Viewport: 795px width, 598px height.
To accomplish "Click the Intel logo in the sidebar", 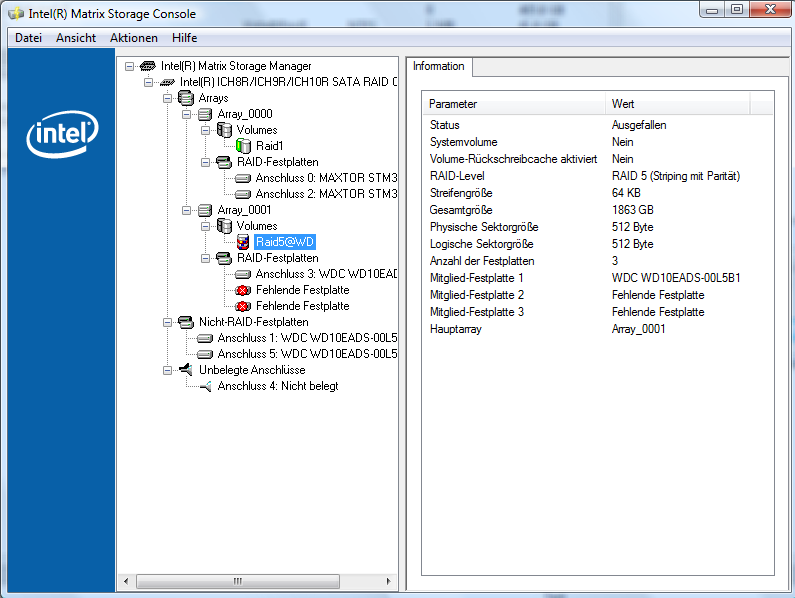I will [x=62, y=134].
